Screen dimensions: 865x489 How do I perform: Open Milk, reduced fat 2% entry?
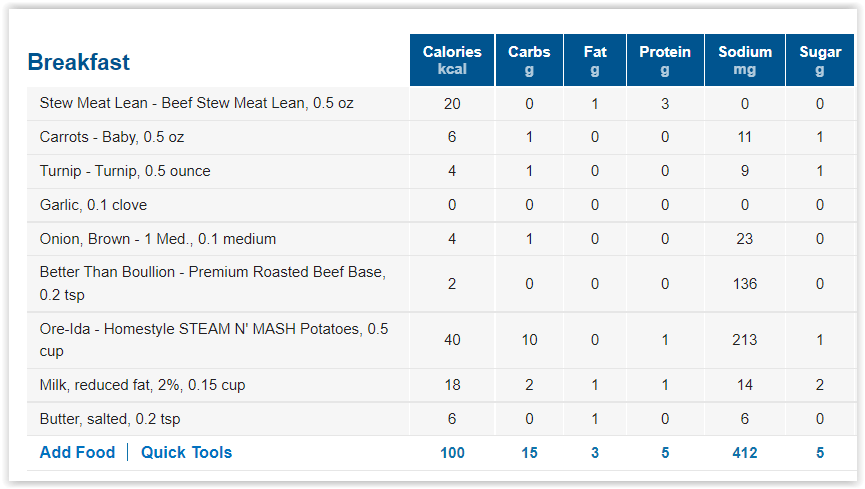click(142, 385)
